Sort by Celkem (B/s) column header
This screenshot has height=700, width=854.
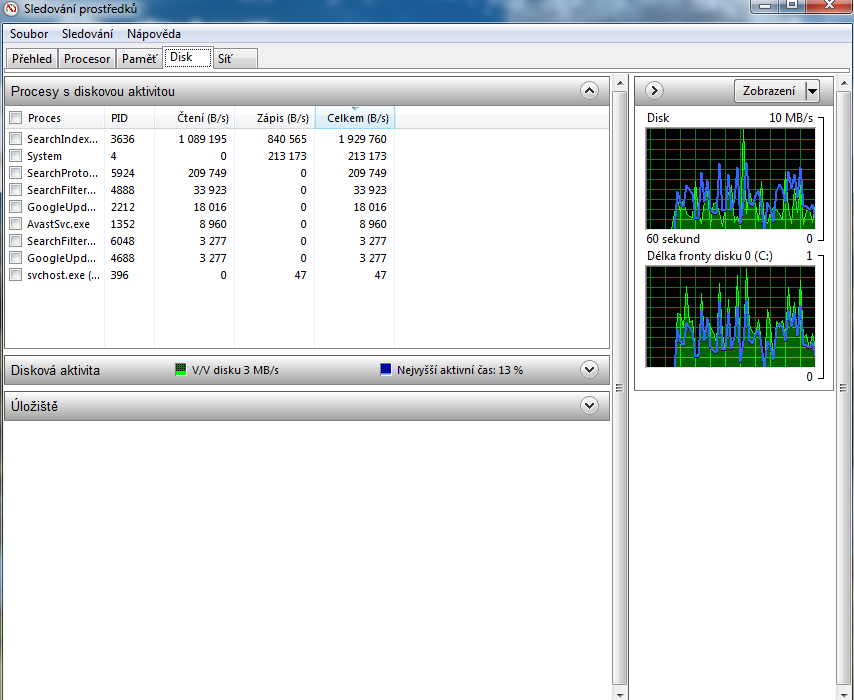[357, 118]
